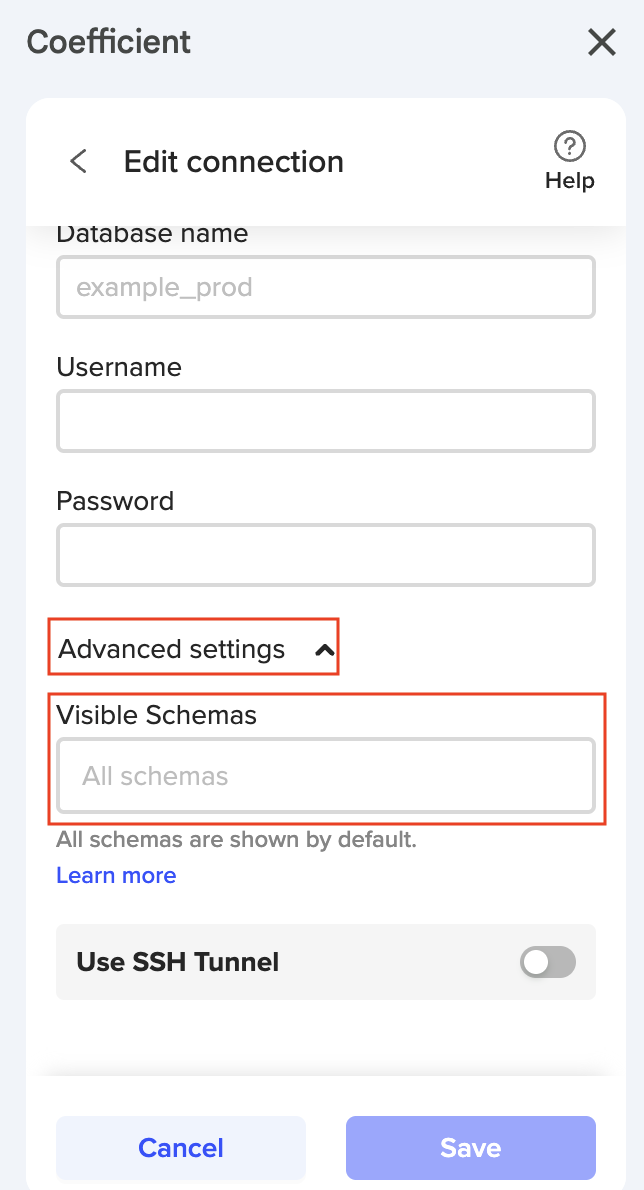Click the Coefficient panel title
This screenshot has height=1190, width=644.
coord(109,42)
